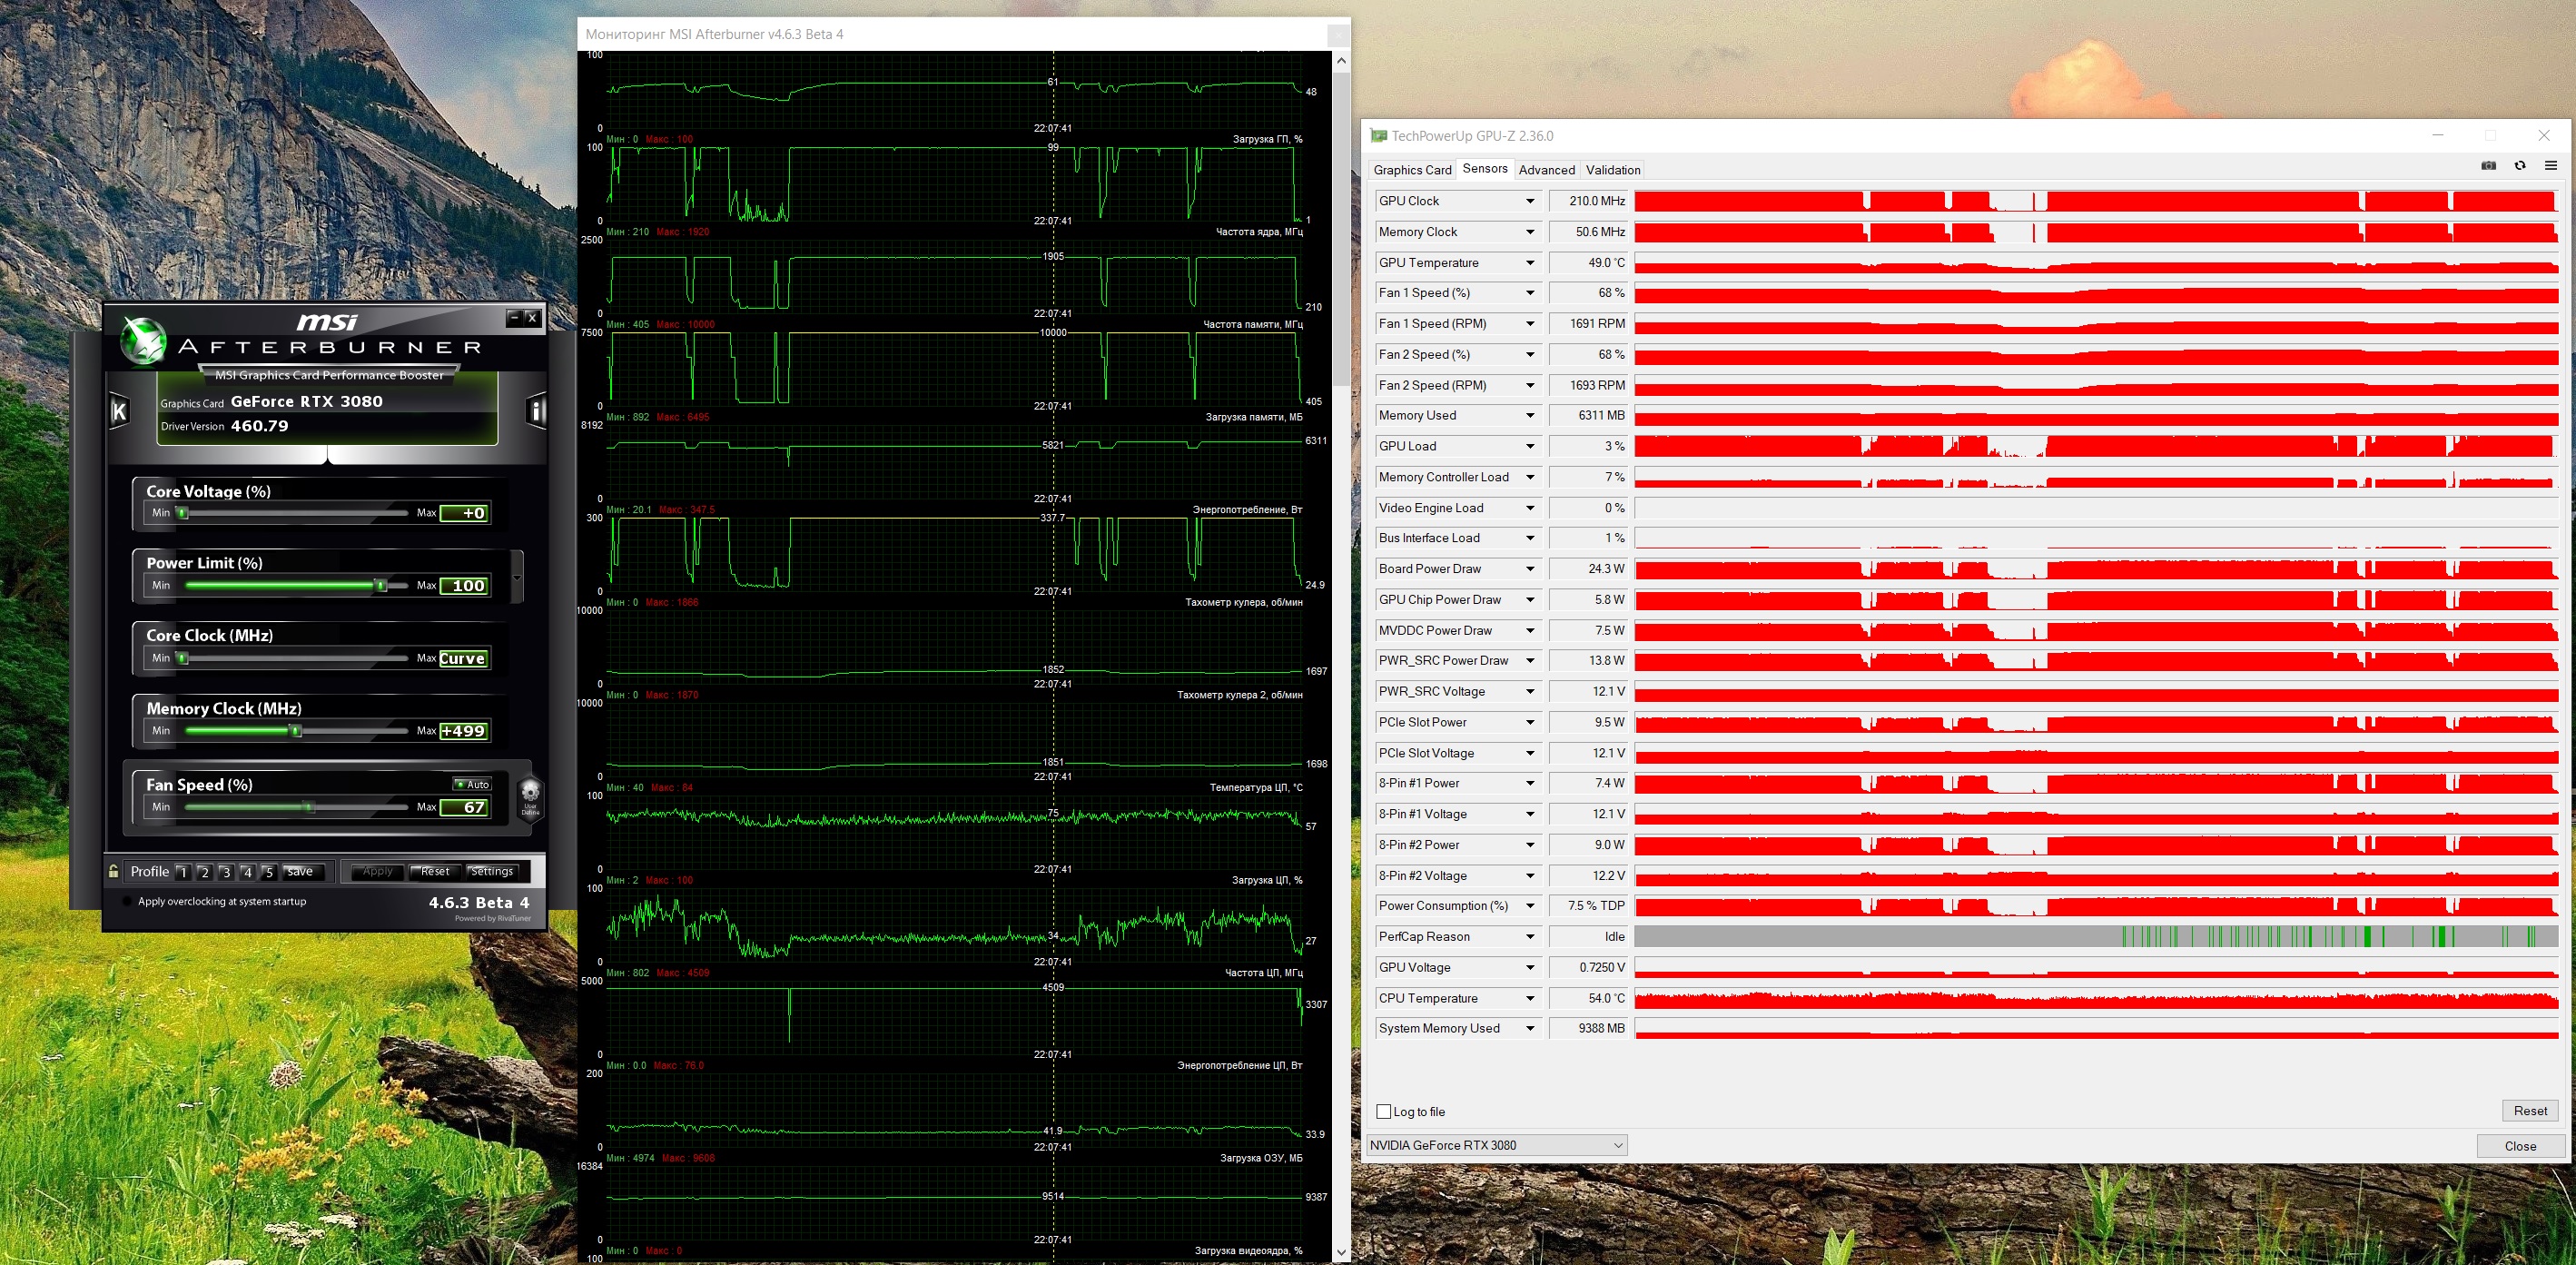Click the GPU-Z screenshot camera icon
The image size is (2576, 1265).
pos(2488,166)
